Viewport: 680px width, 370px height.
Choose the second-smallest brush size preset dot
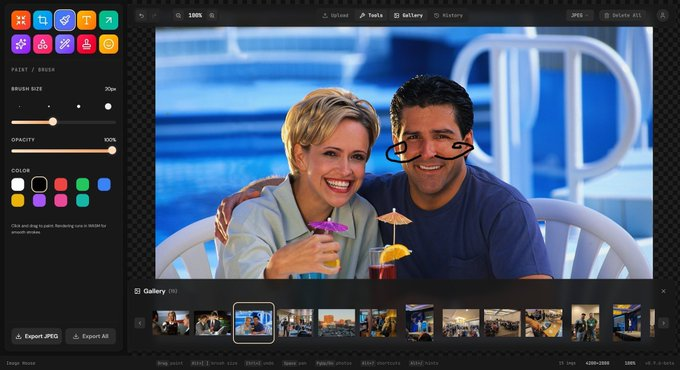49,106
